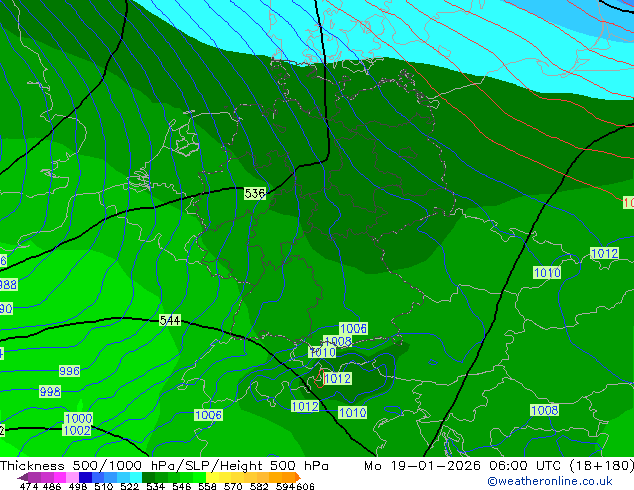The image size is (634, 490).
Task: Click the legend value 534
Action: point(155,486)
